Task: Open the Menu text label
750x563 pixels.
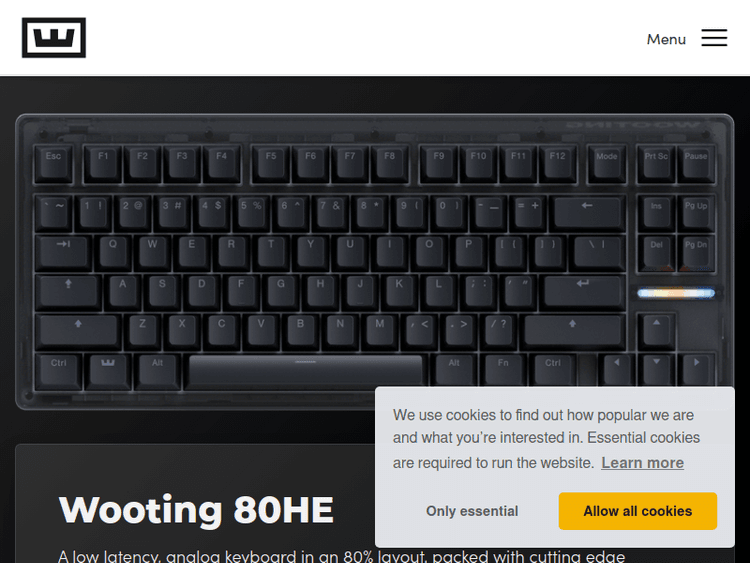Action: point(666,39)
